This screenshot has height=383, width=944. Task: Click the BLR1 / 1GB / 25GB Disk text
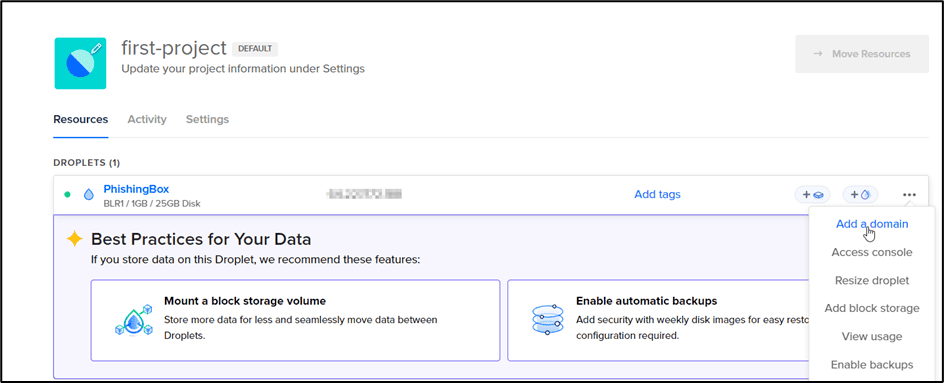pyautogui.click(x=152, y=204)
